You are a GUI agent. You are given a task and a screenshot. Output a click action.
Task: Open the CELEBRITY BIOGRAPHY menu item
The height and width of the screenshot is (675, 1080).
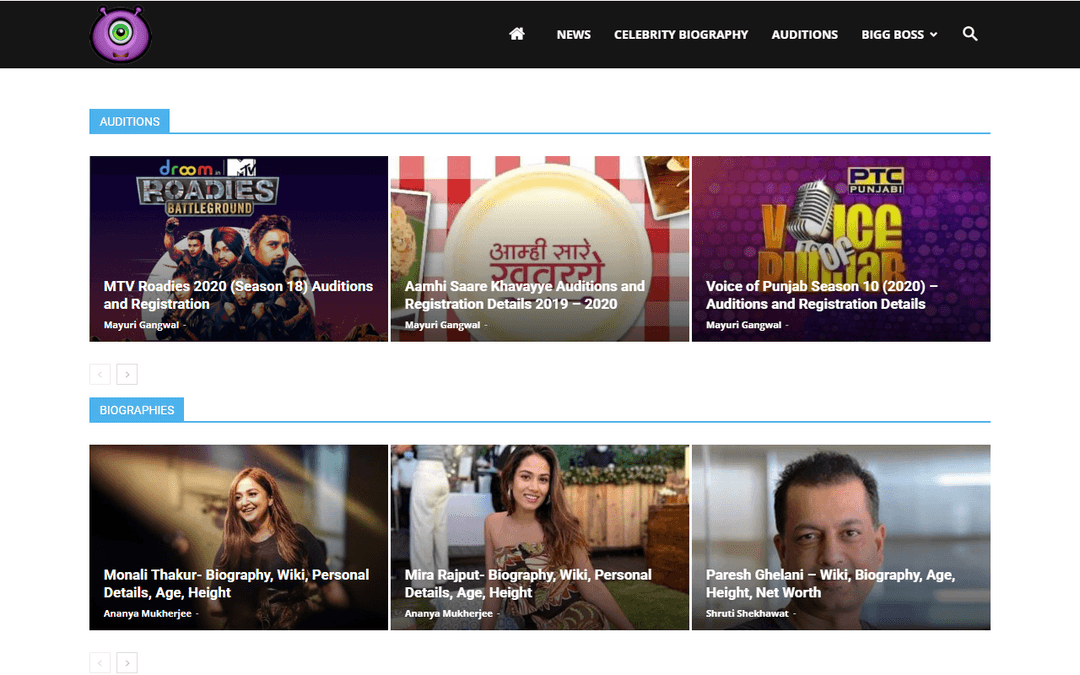click(x=681, y=34)
